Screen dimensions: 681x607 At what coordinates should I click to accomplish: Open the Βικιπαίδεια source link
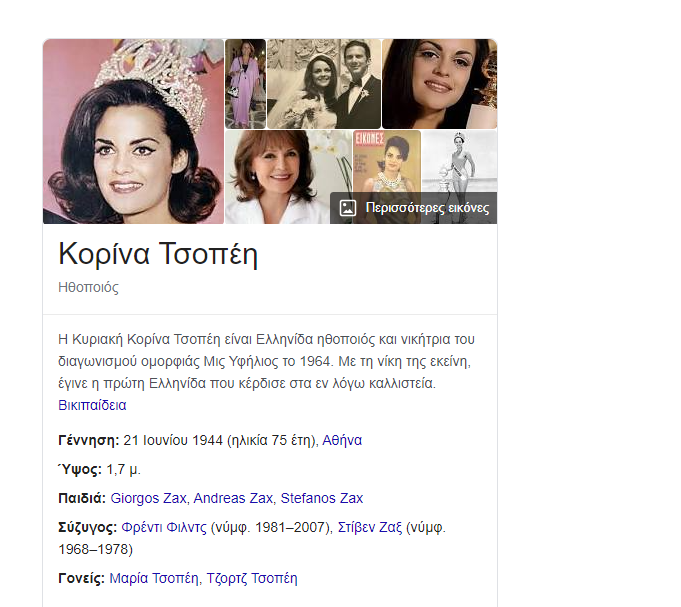point(92,405)
